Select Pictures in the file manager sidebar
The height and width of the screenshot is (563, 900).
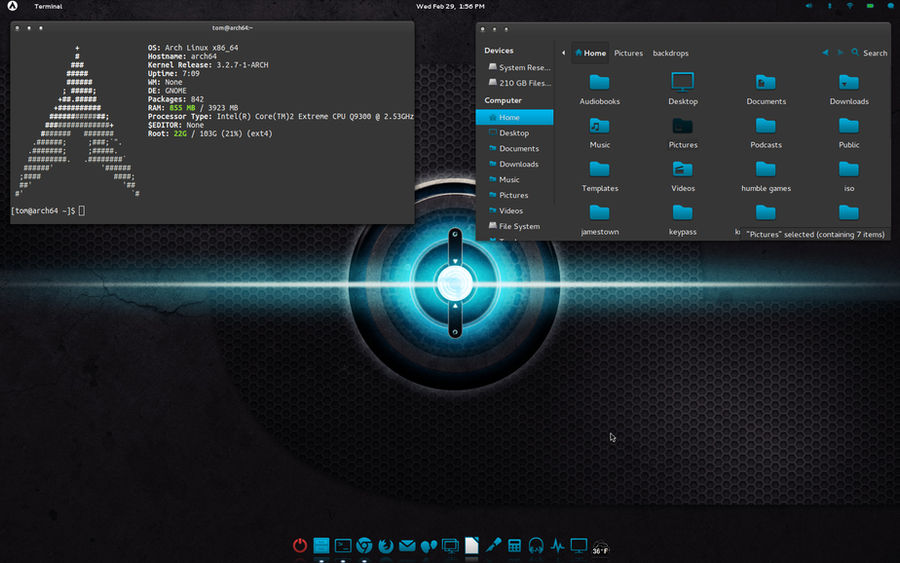point(515,195)
